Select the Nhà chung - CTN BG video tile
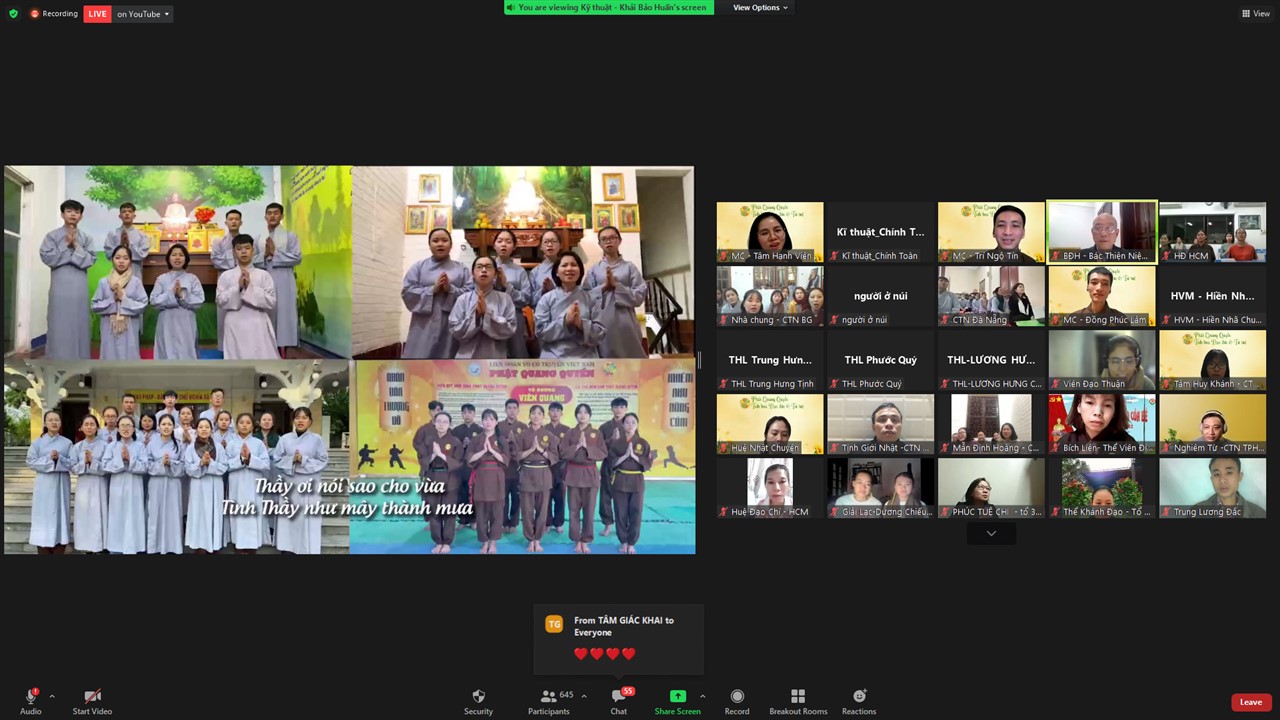Screen dimensions: 1280x720 point(770,297)
